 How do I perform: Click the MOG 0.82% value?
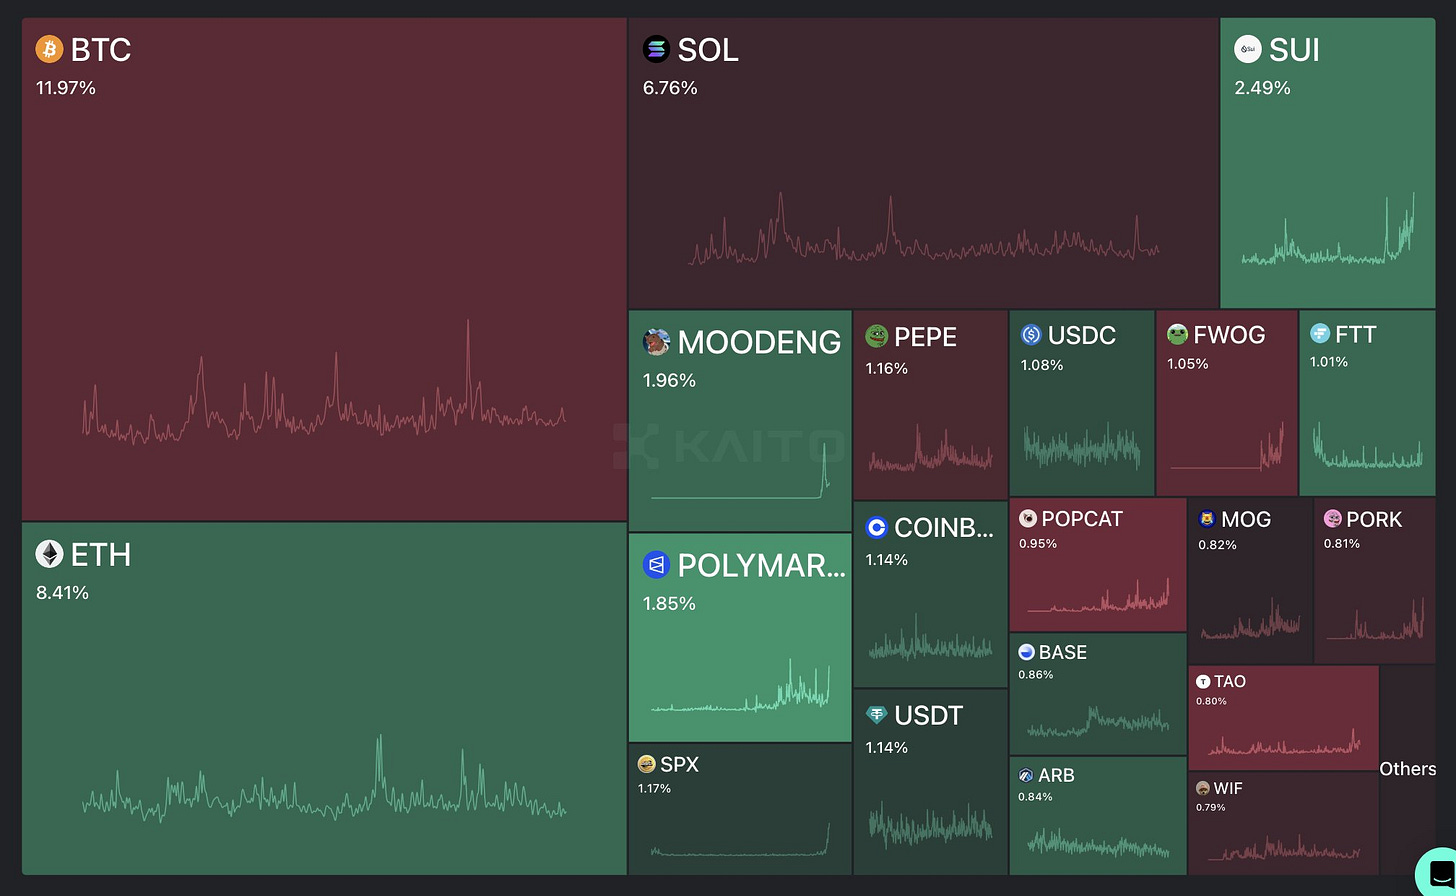[x=1217, y=545]
